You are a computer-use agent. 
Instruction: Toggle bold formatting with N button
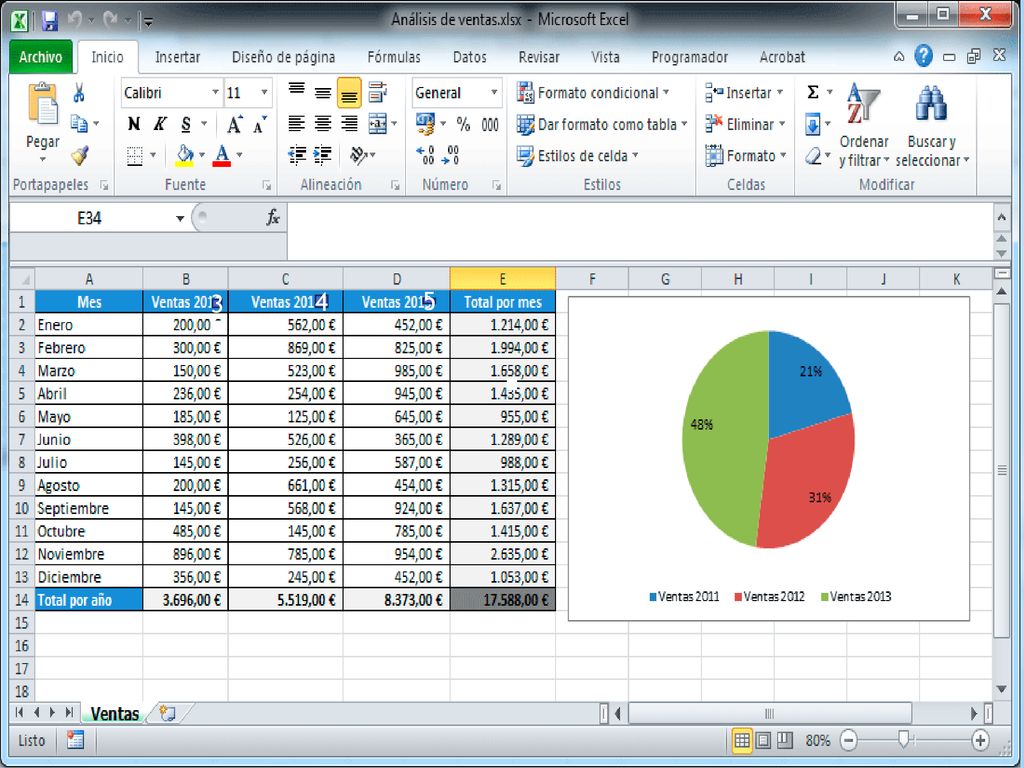[133, 123]
